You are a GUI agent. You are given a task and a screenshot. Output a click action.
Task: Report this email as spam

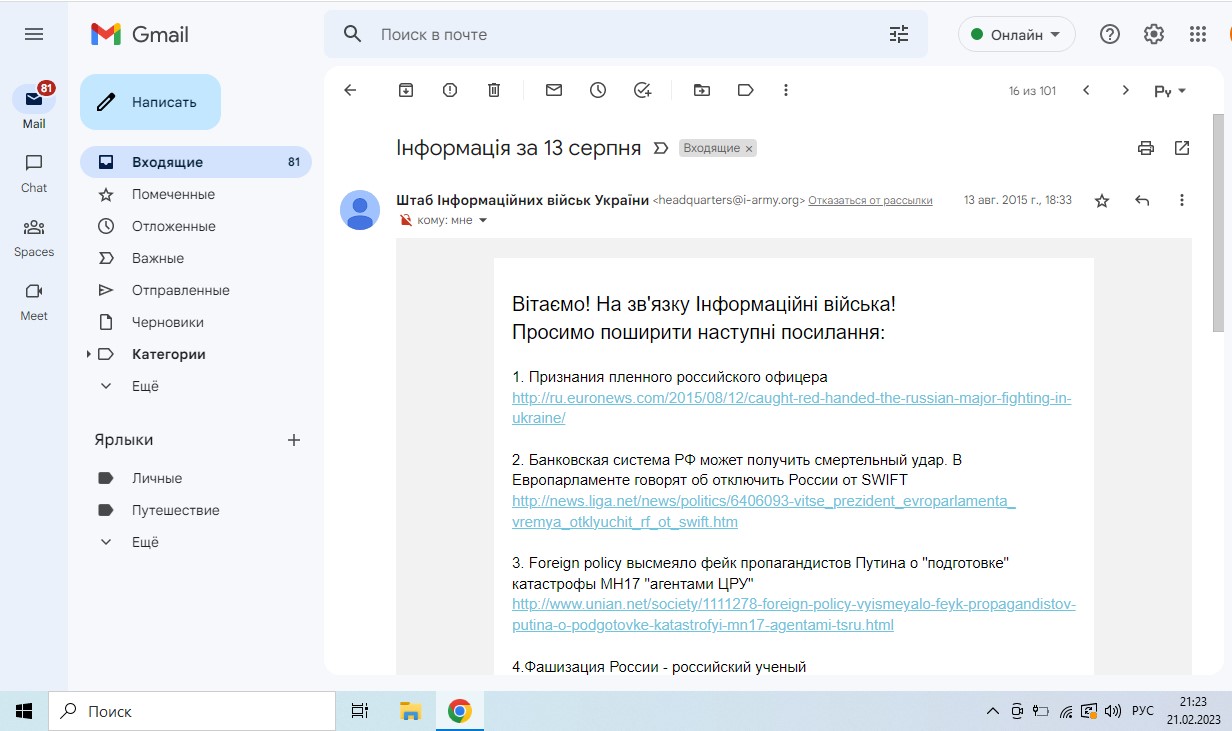pos(450,90)
